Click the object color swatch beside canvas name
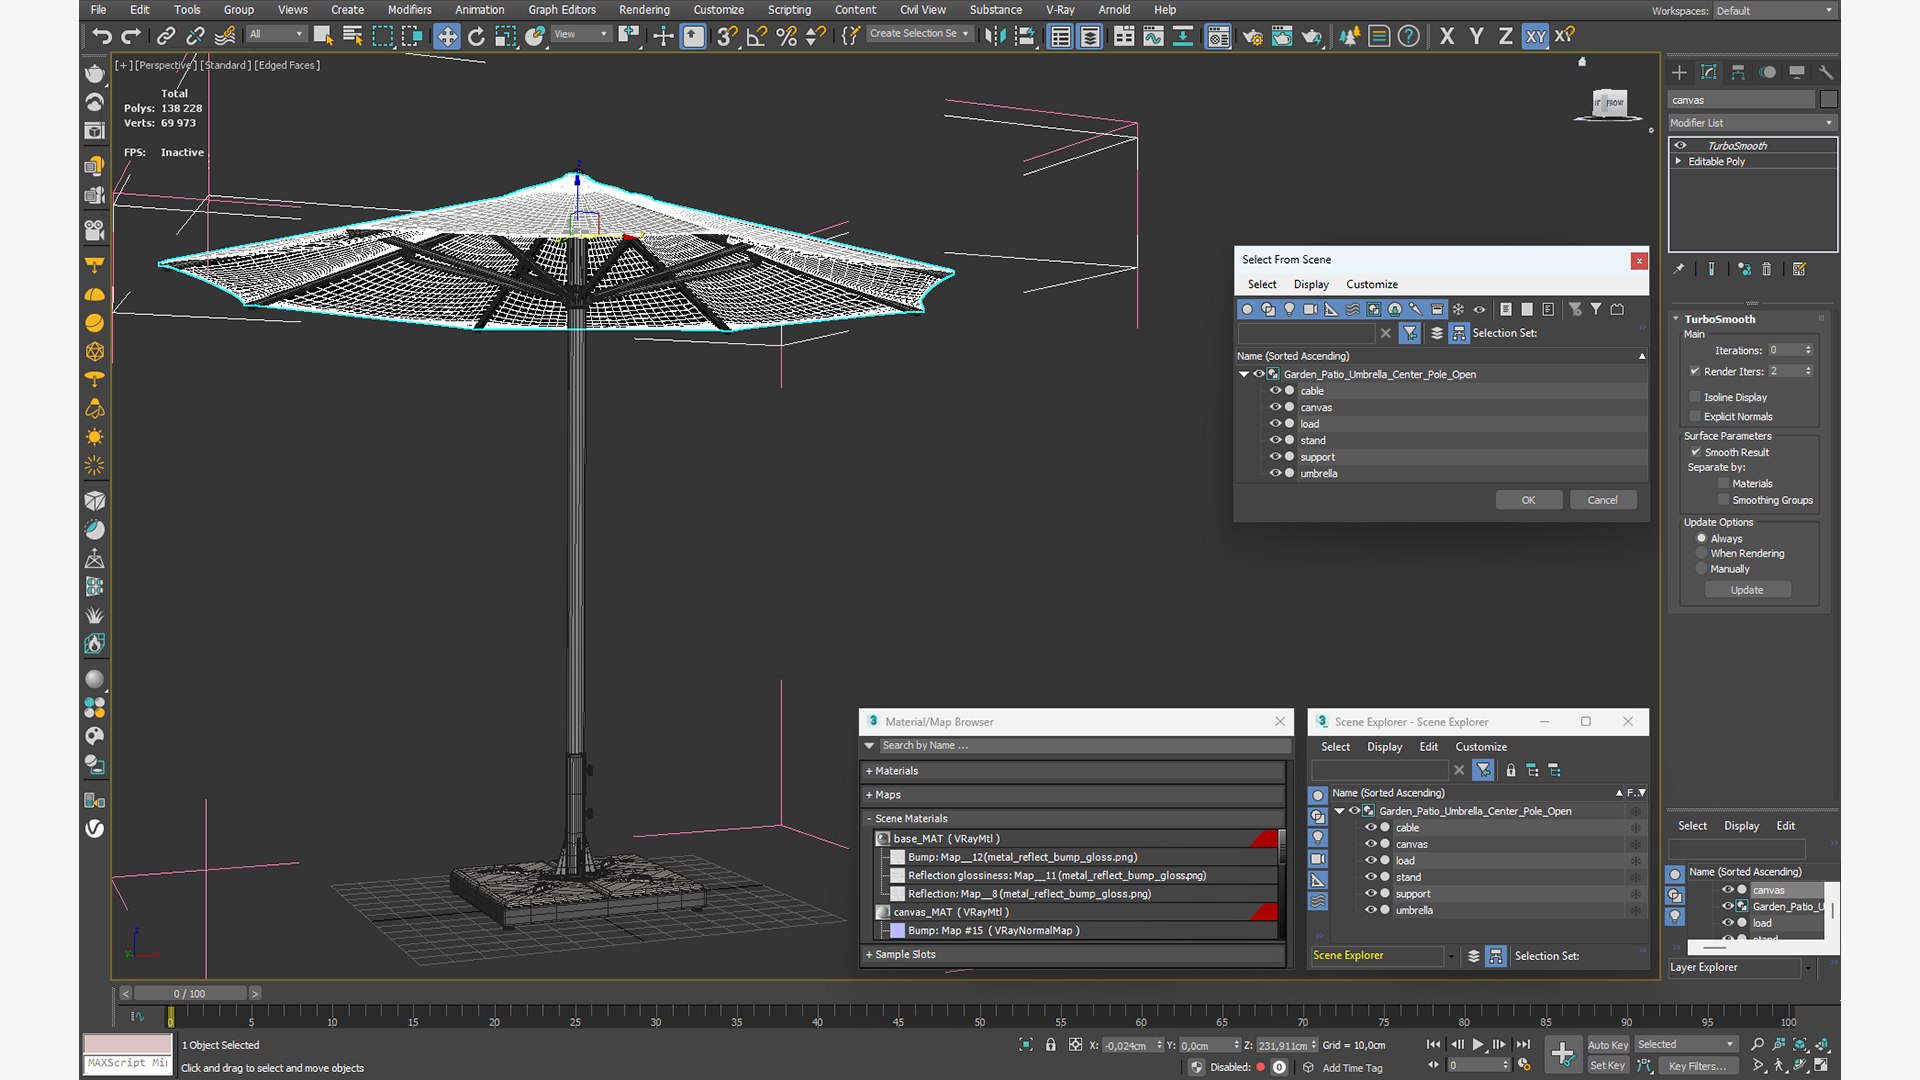Viewport: 1920px width, 1080px height. 1829,99
